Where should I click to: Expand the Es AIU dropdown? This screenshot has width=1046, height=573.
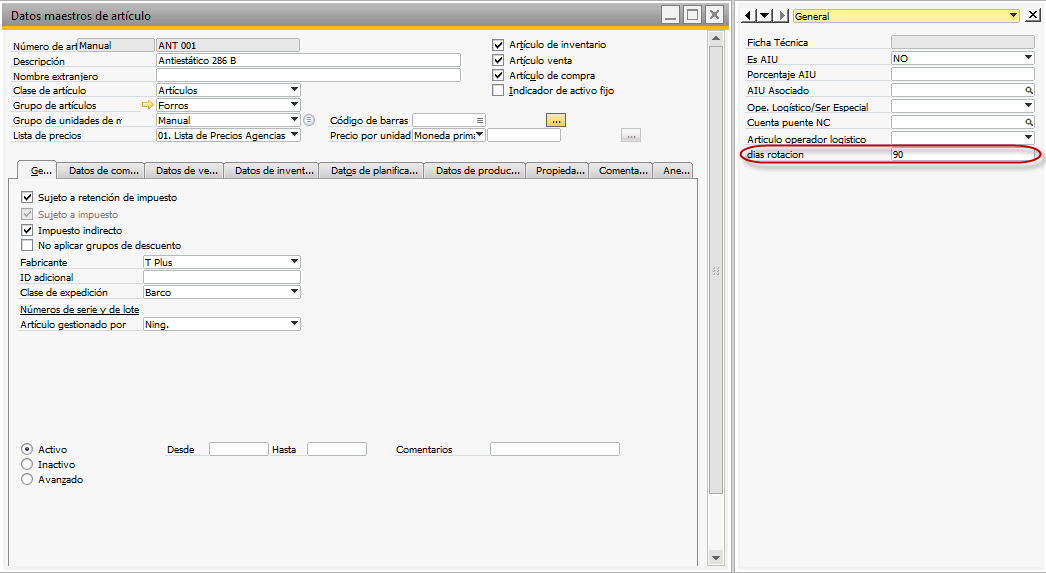click(1028, 59)
